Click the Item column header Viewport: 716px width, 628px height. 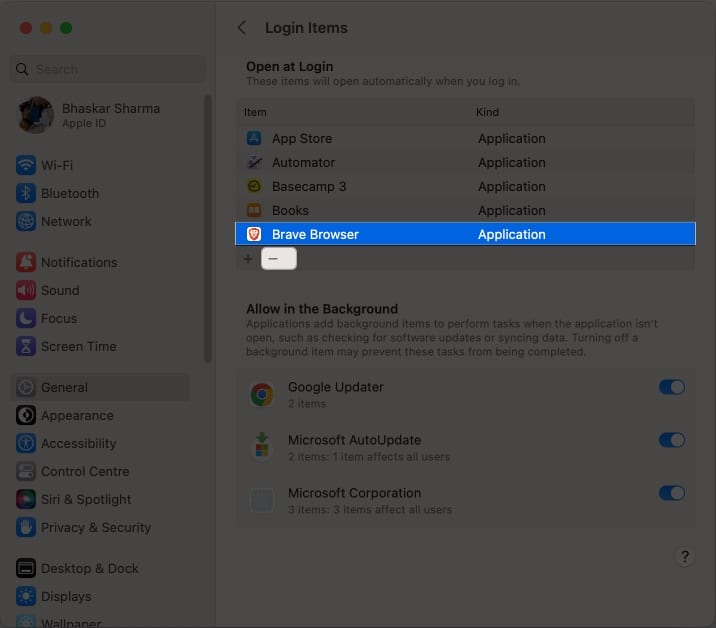click(255, 112)
